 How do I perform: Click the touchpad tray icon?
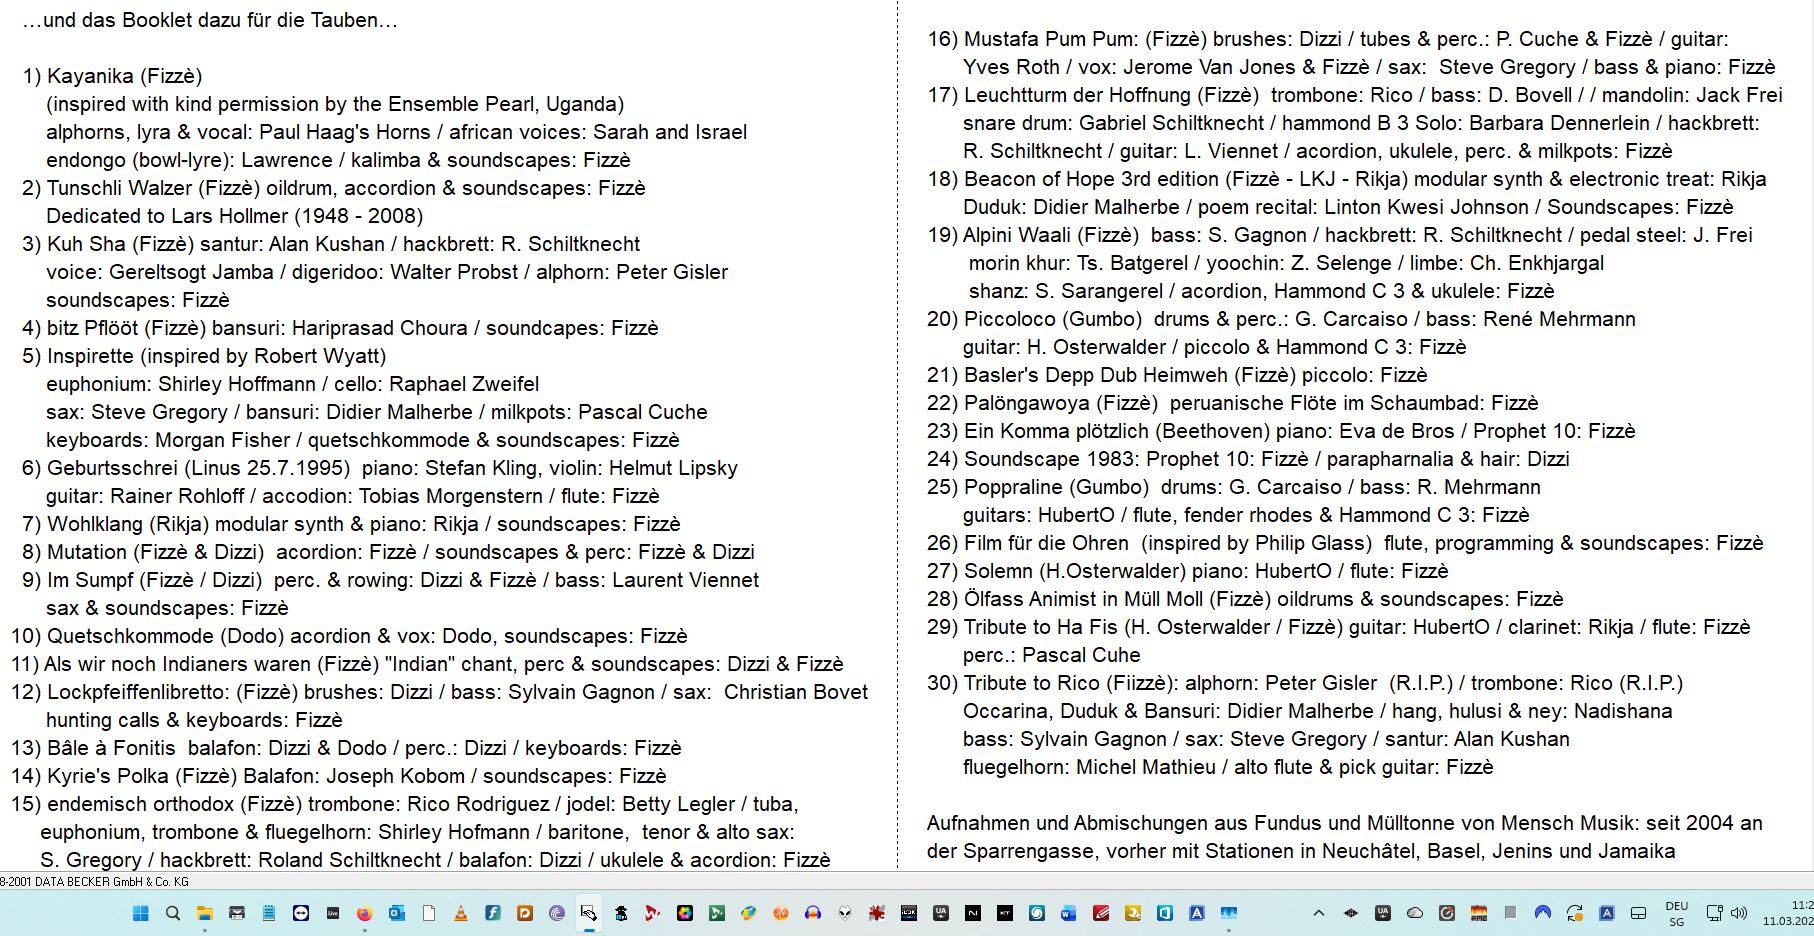pos(1639,913)
